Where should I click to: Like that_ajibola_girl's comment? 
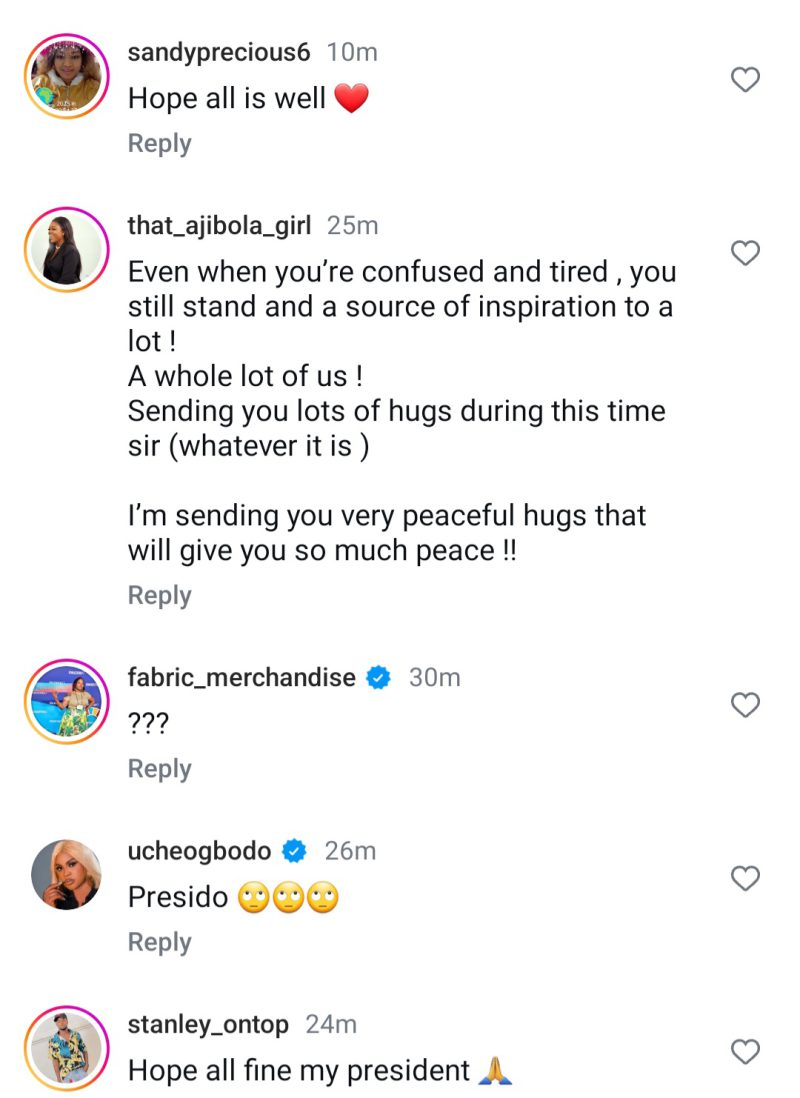746,253
